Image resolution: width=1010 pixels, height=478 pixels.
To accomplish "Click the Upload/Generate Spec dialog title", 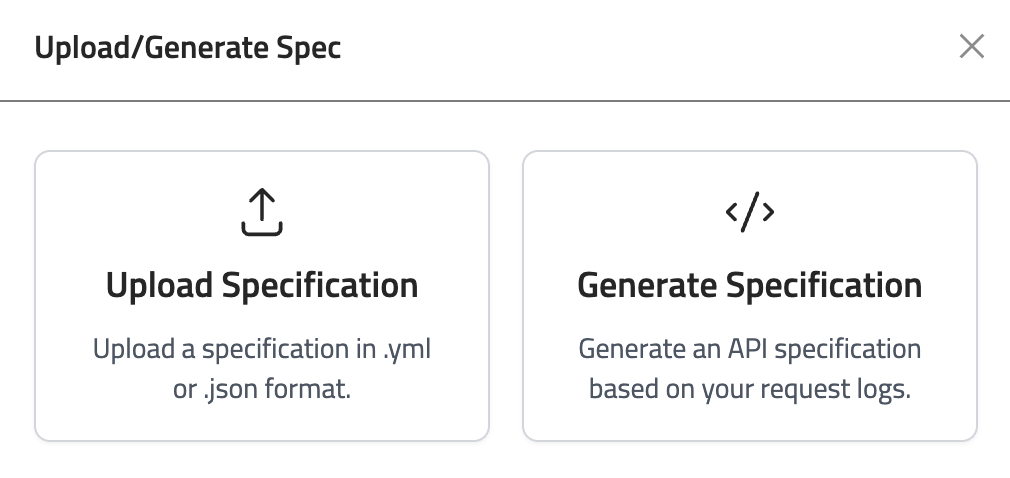I will tap(188, 47).
